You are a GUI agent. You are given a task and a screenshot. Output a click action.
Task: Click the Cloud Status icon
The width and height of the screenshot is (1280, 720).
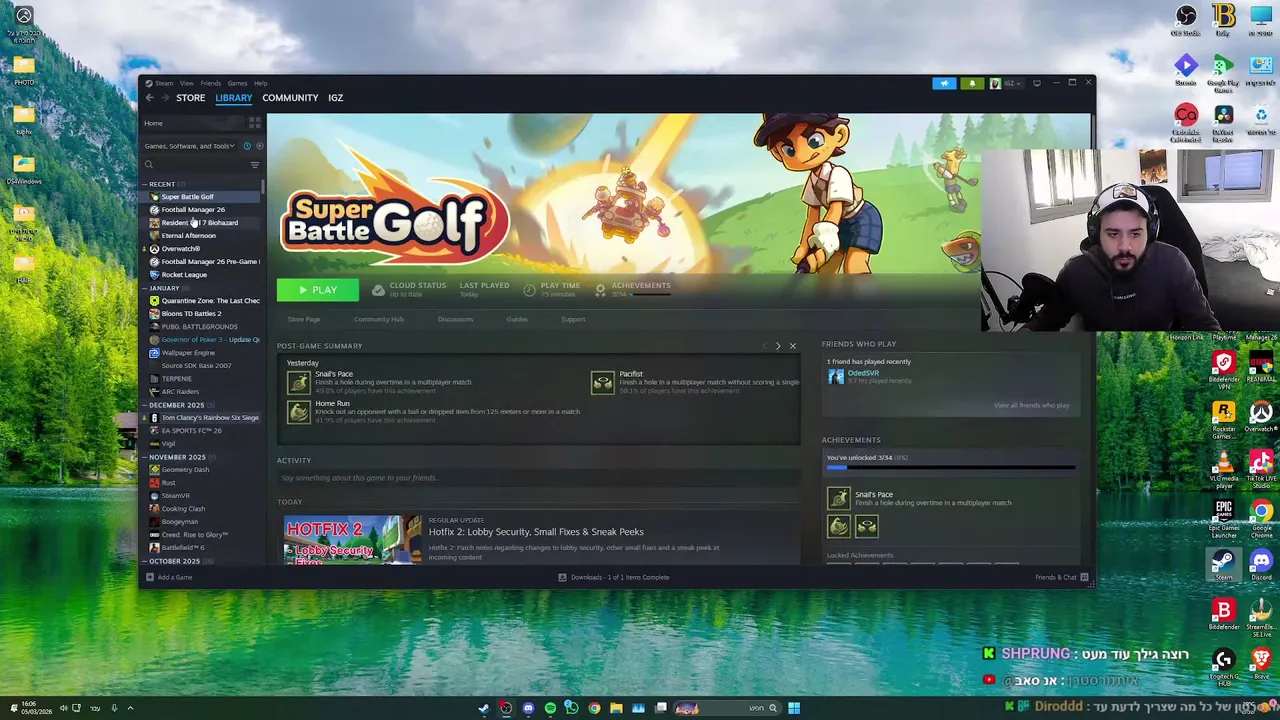coord(378,290)
